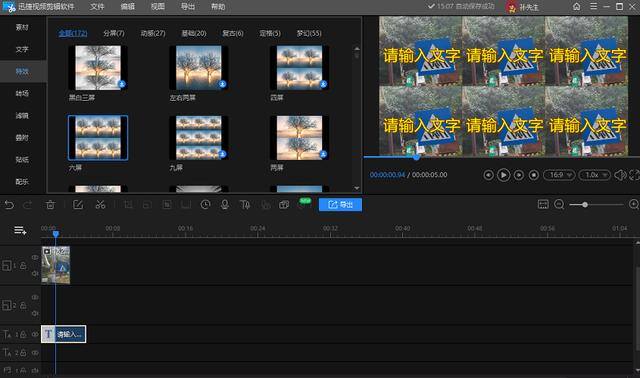Toggle visibility of video track 2
This screenshot has height=378, width=640.
(35, 297)
